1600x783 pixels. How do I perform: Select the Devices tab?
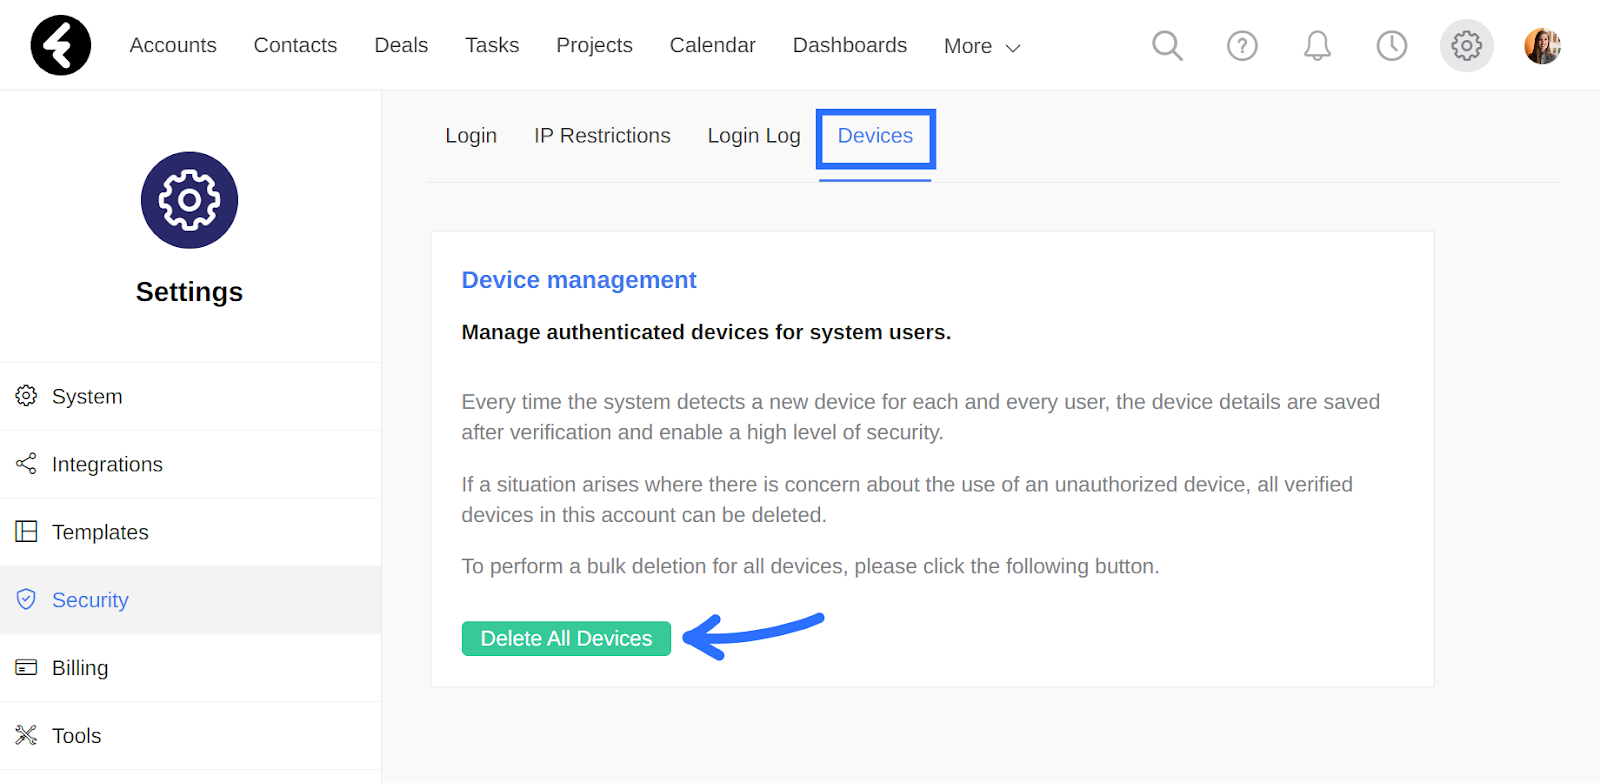[x=875, y=135]
